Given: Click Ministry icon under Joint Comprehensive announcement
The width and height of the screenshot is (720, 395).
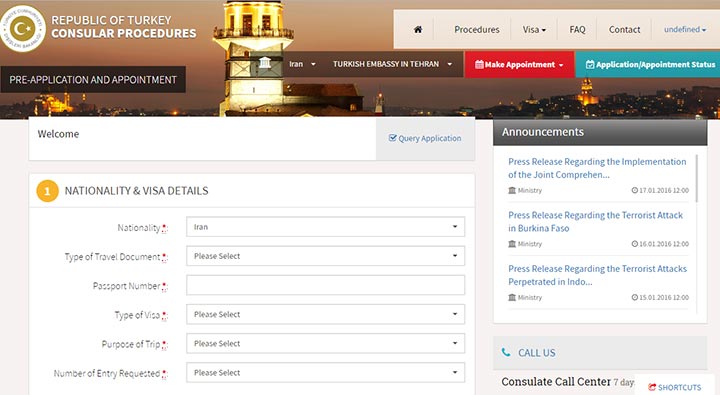Looking at the screenshot, I should point(512,190).
